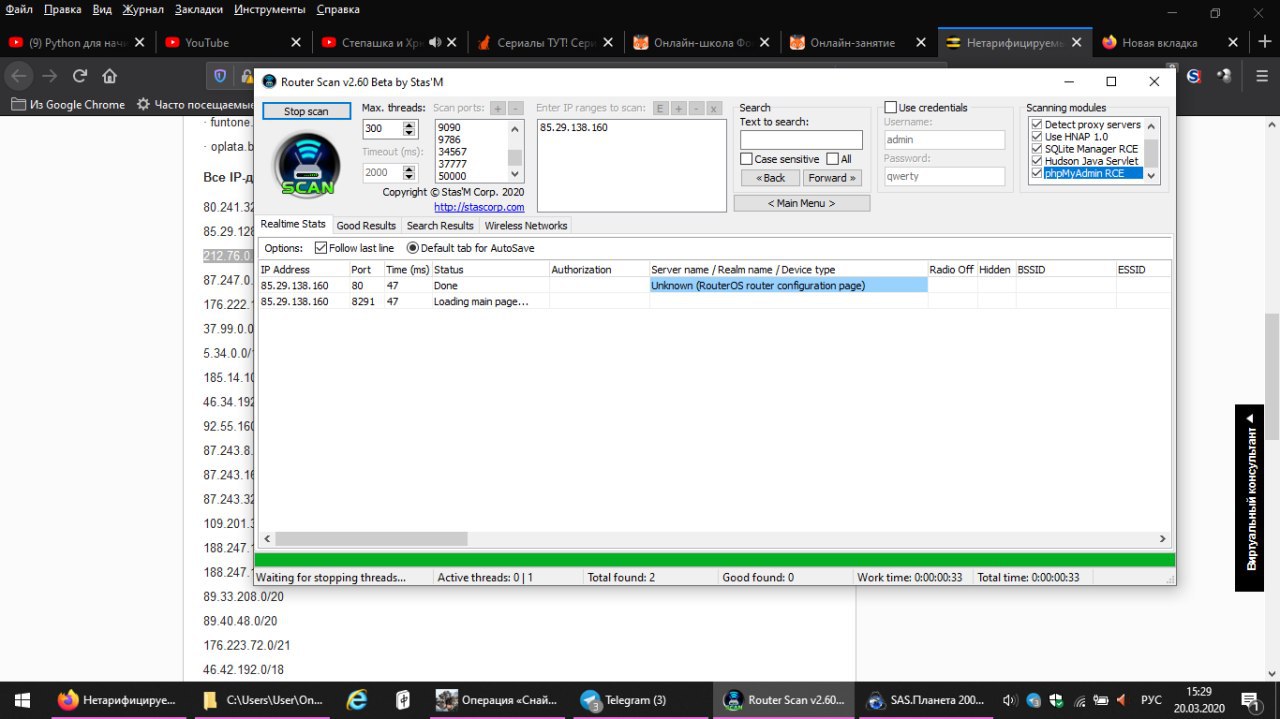
Task: Click the taskbar volume speaker icon
Action: coord(1010,700)
